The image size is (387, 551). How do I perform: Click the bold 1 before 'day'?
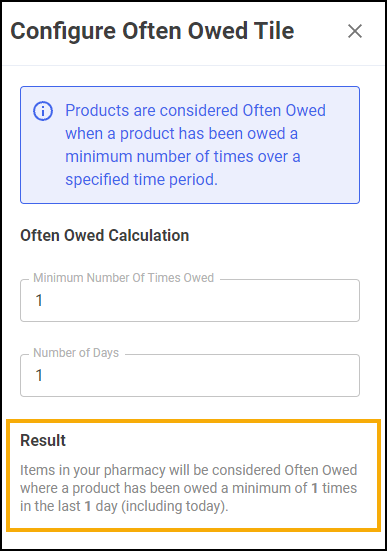click(88, 506)
